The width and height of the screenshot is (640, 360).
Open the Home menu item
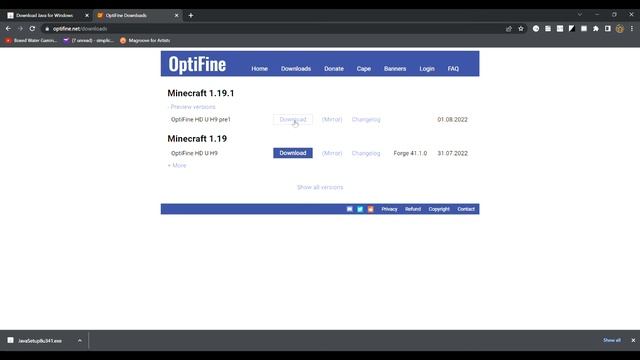click(260, 69)
